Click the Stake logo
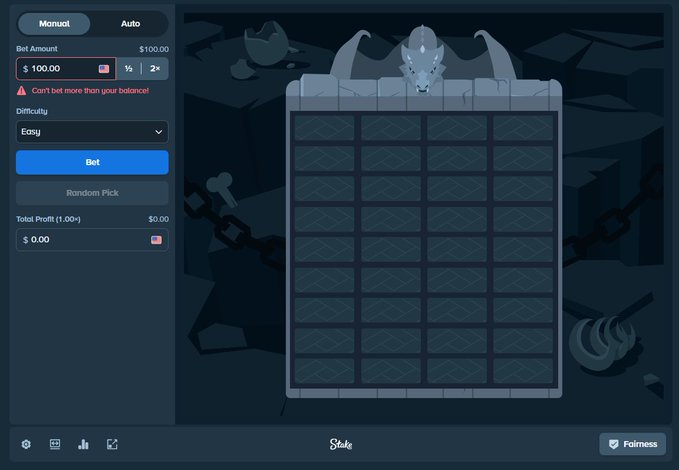This screenshot has height=470, width=679. click(341, 444)
